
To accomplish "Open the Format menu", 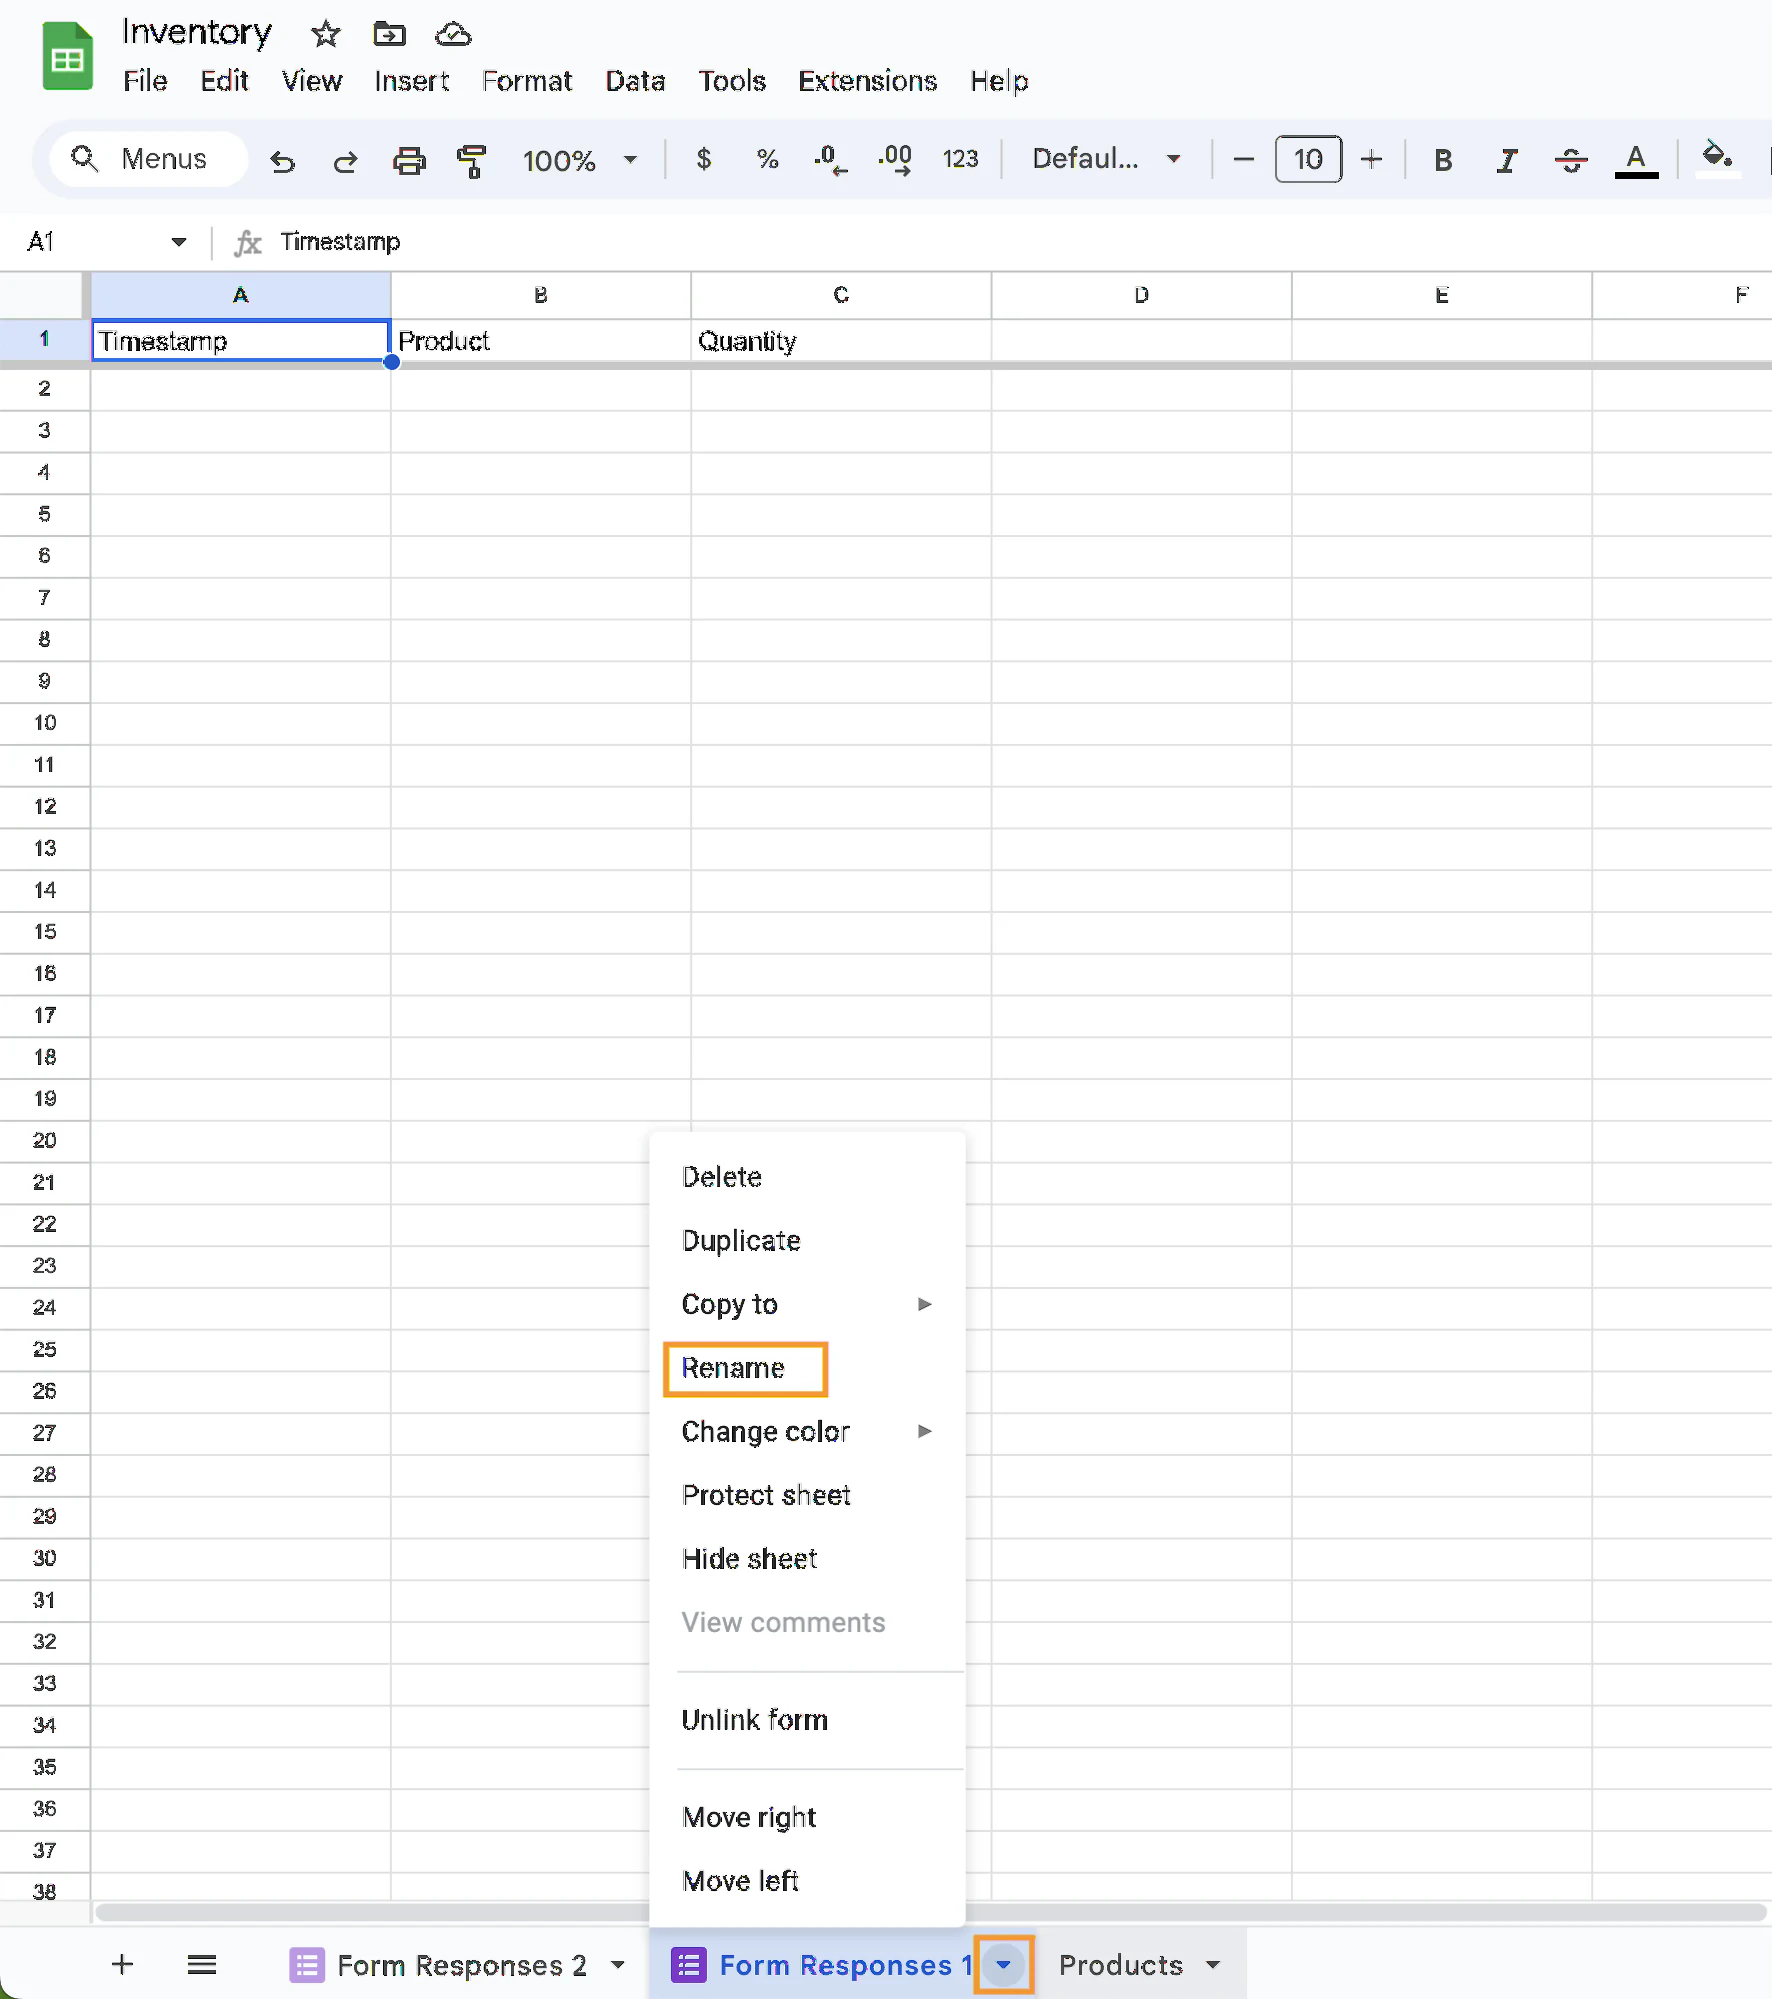I will tap(526, 81).
